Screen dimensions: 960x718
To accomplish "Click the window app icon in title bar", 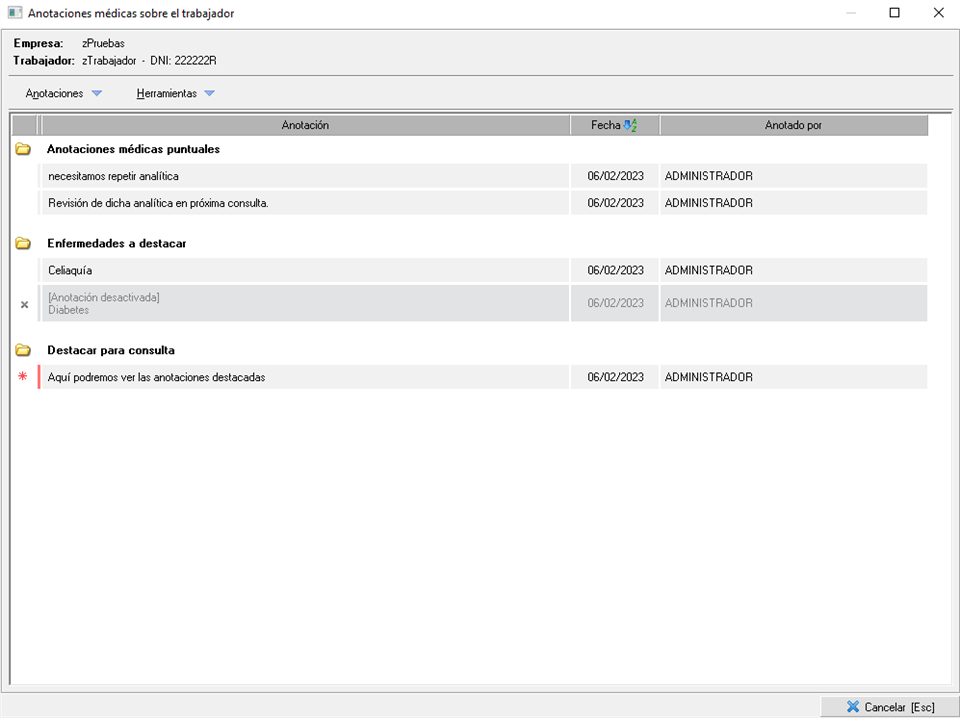I will (x=15, y=13).
